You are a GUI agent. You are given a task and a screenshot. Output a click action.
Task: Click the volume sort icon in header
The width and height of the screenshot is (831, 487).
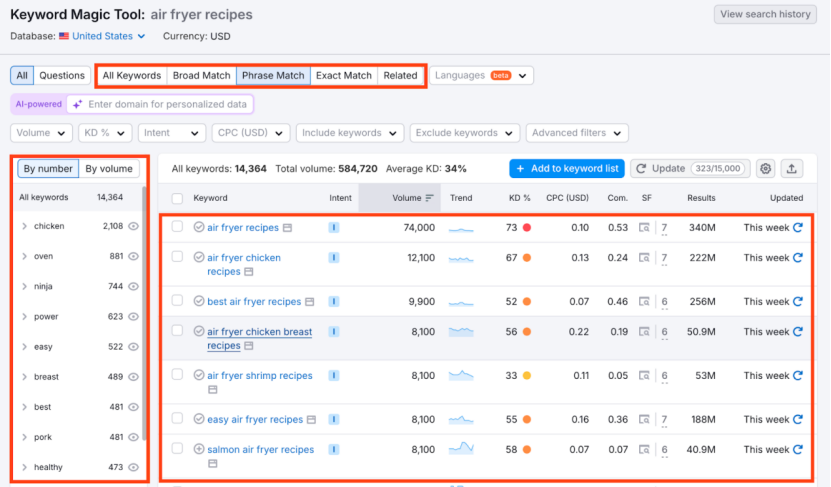click(430, 198)
